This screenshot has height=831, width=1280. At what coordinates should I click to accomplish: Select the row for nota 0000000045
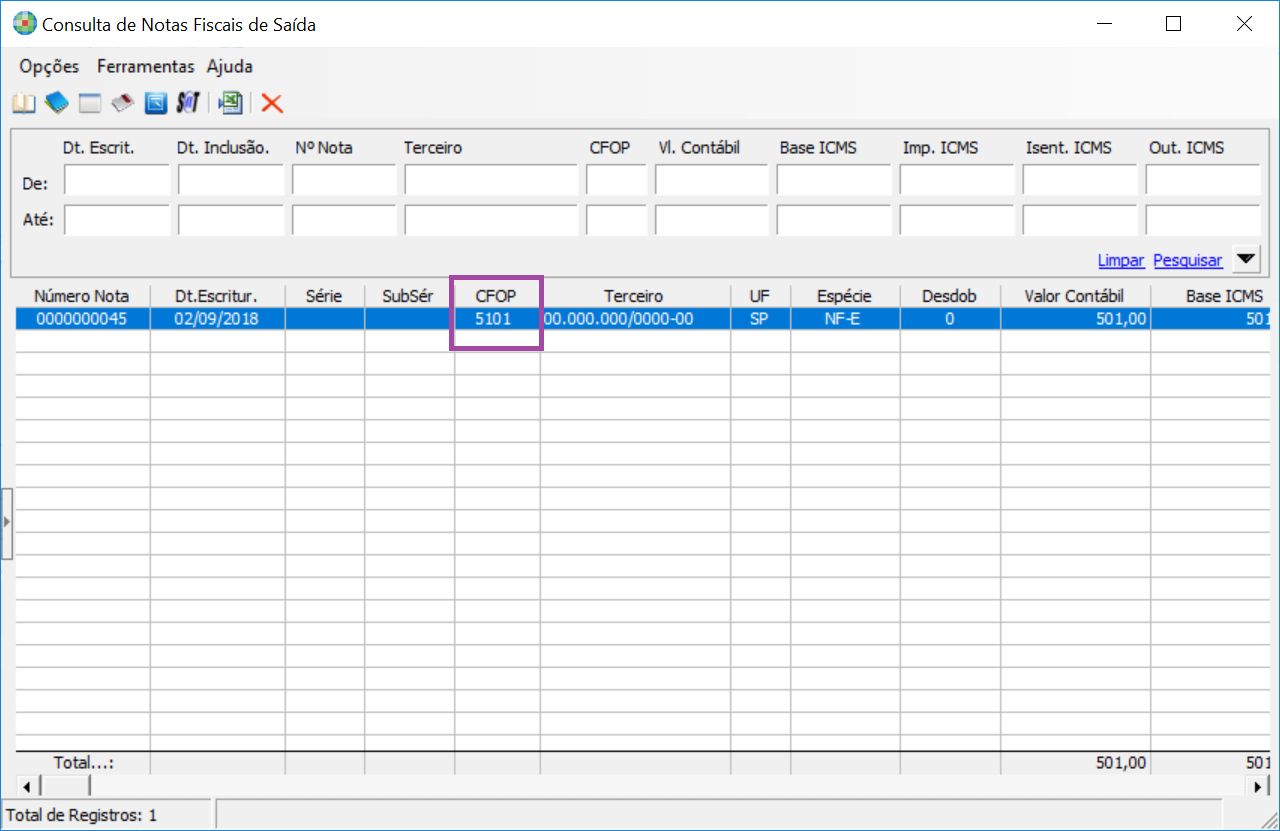(x=82, y=319)
